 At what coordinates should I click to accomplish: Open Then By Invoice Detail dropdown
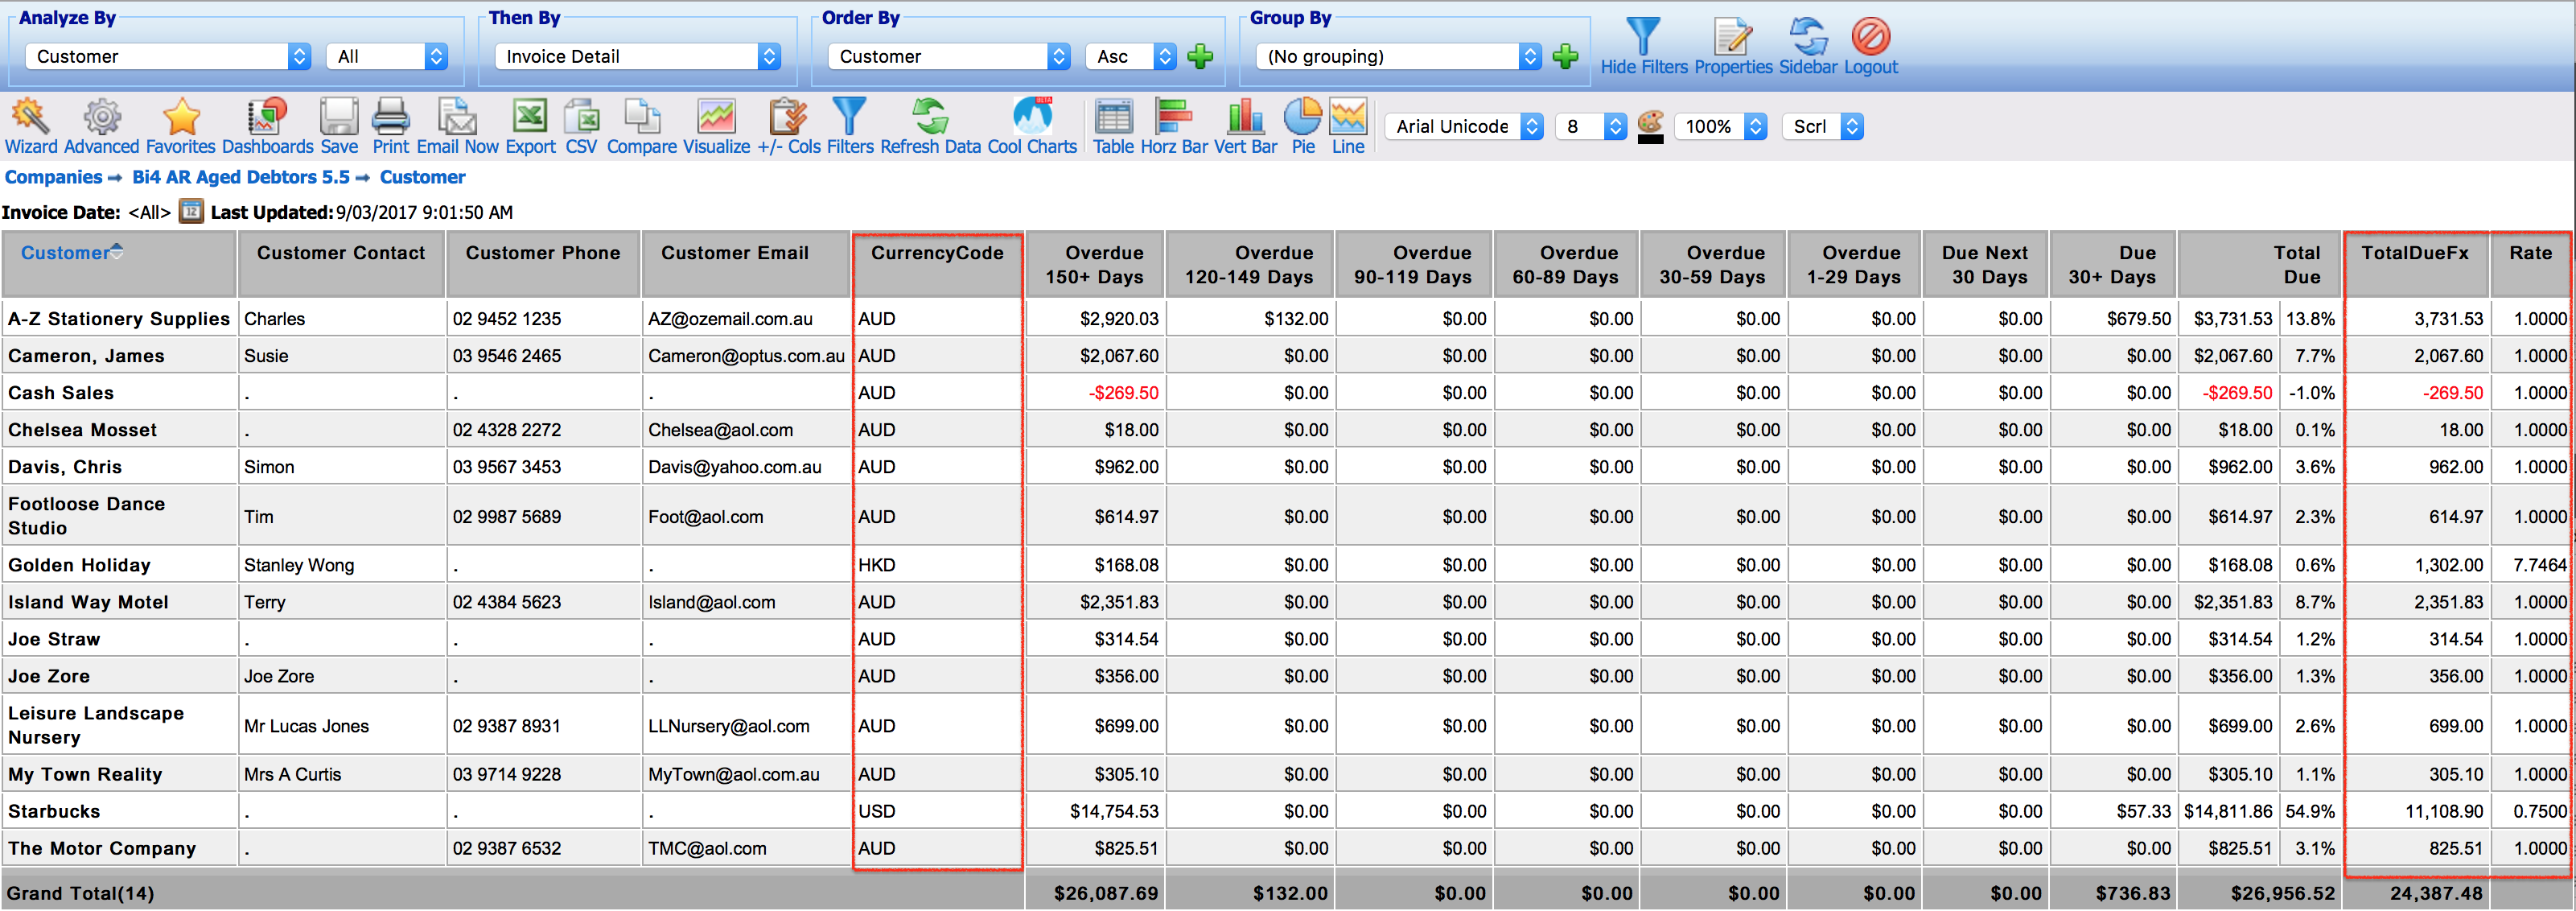tap(638, 57)
